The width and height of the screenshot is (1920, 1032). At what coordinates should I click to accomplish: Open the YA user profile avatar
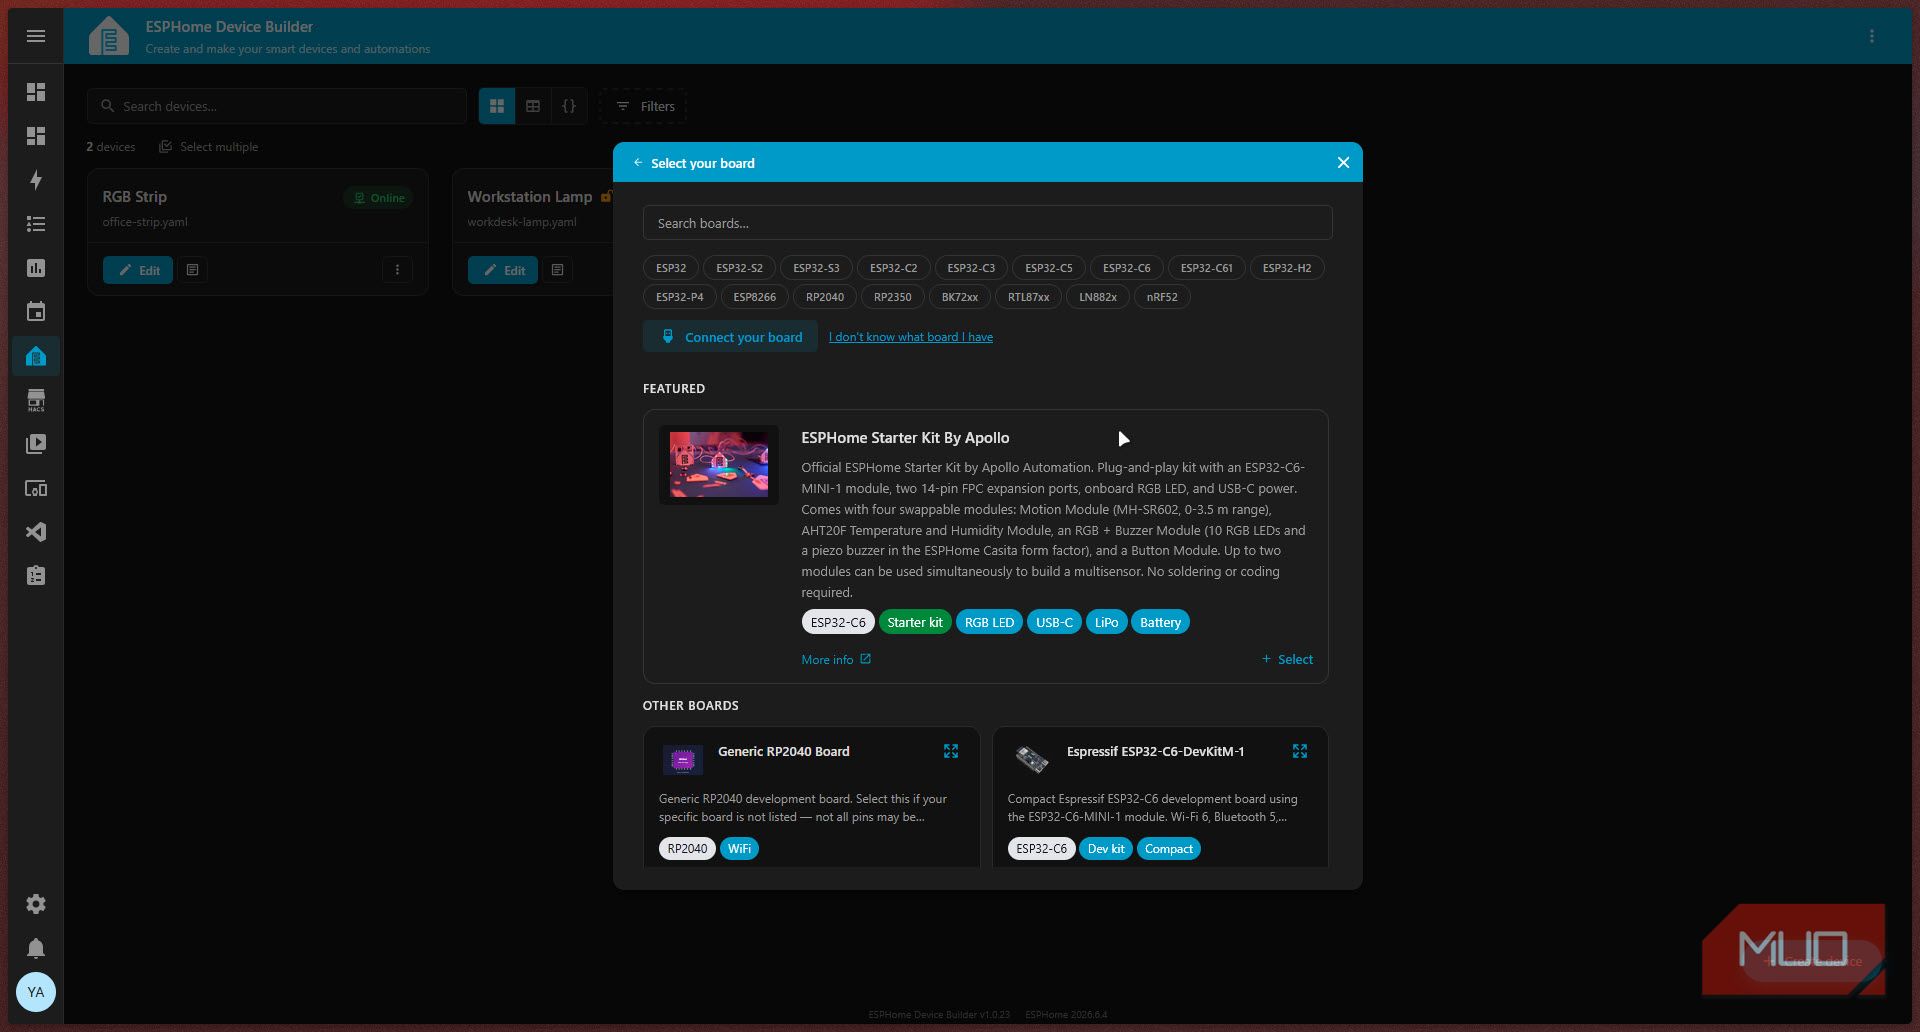click(36, 992)
